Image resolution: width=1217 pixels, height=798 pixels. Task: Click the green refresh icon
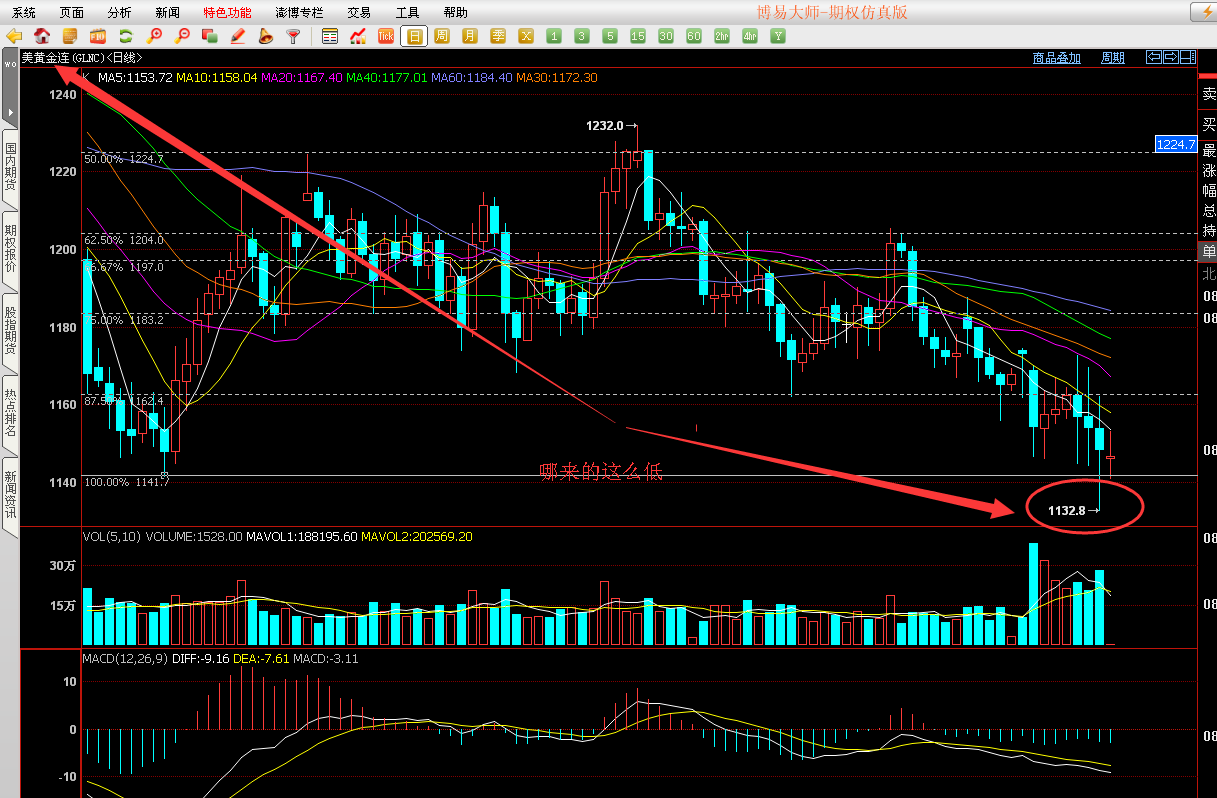click(126, 36)
